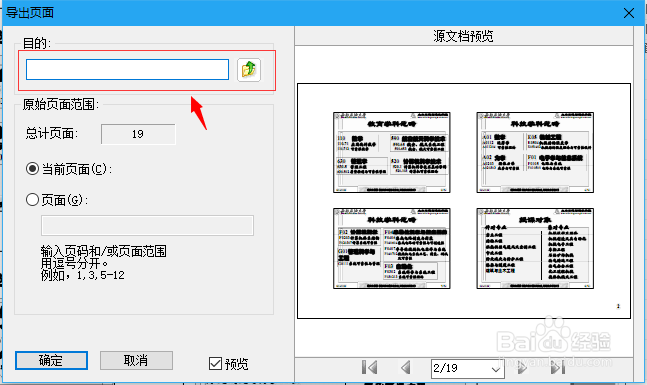Click the bottom-right slide in preview

pyautogui.click(x=535, y=248)
